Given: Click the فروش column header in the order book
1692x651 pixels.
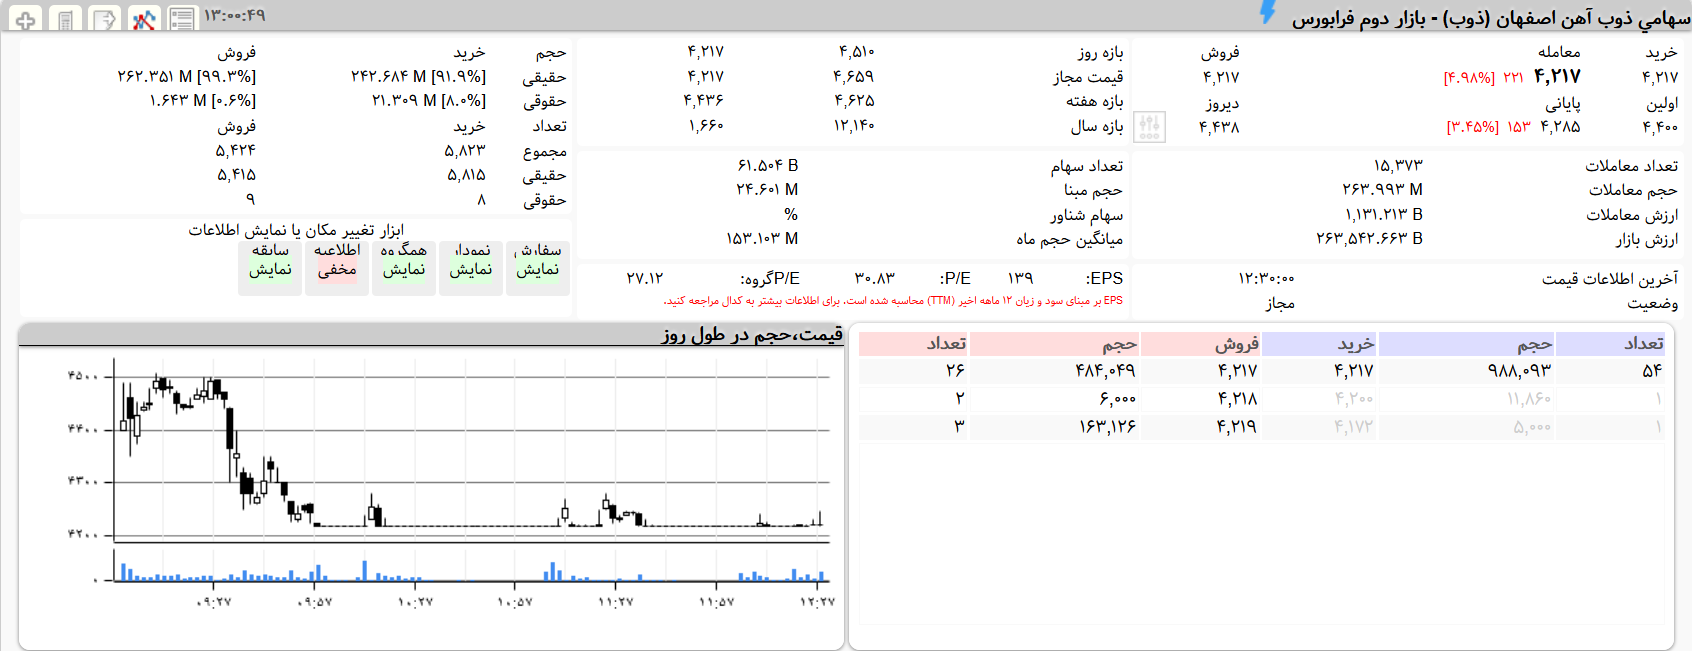Looking at the screenshot, I should point(1200,344).
